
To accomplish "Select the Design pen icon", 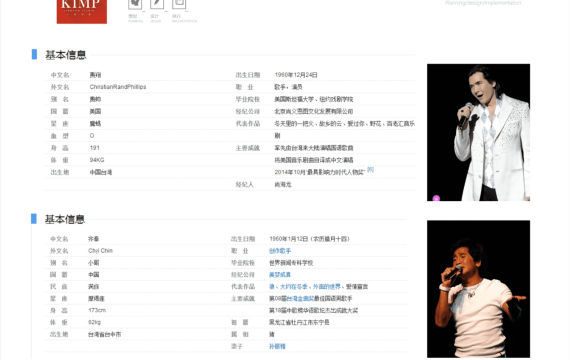I will (x=157, y=4).
